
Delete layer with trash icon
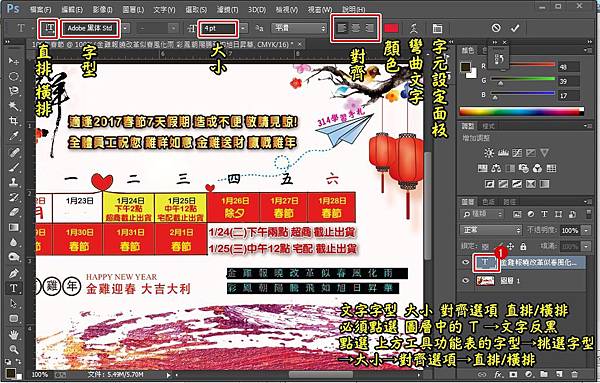pos(574,374)
